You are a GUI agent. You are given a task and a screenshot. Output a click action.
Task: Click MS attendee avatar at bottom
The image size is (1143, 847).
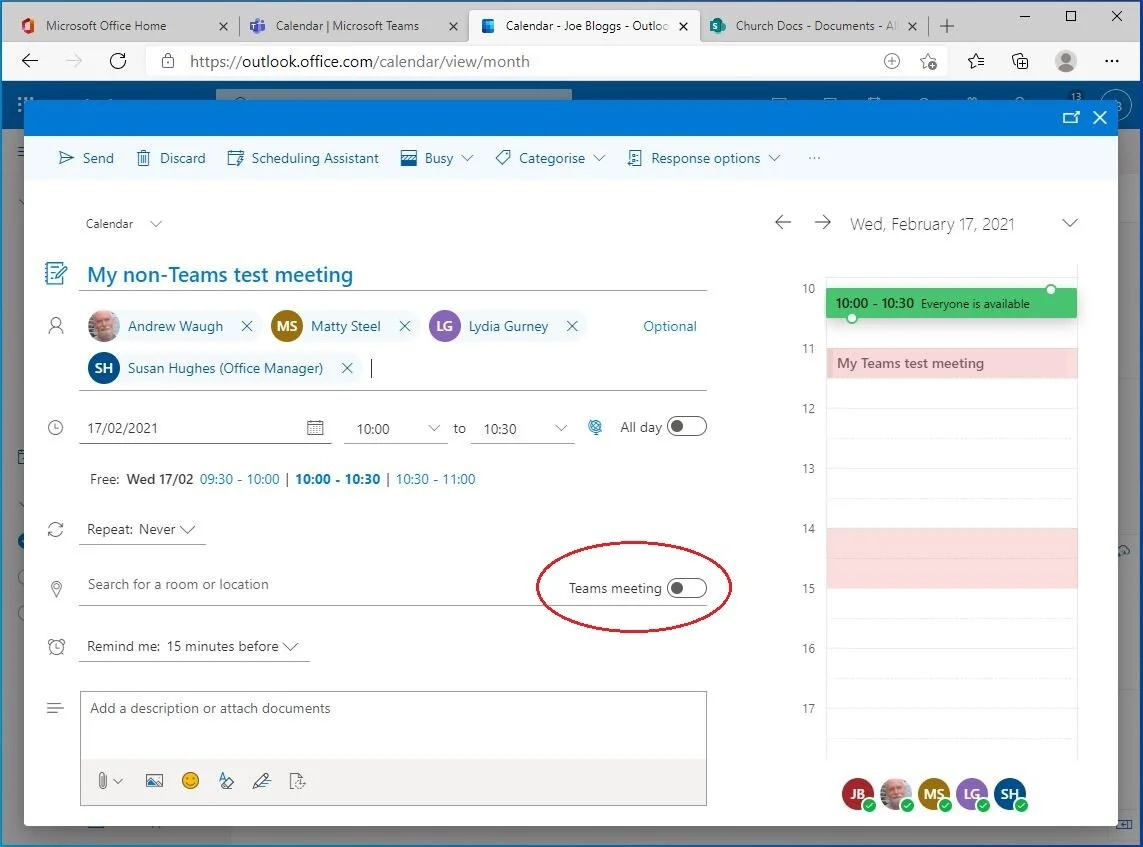(x=934, y=794)
